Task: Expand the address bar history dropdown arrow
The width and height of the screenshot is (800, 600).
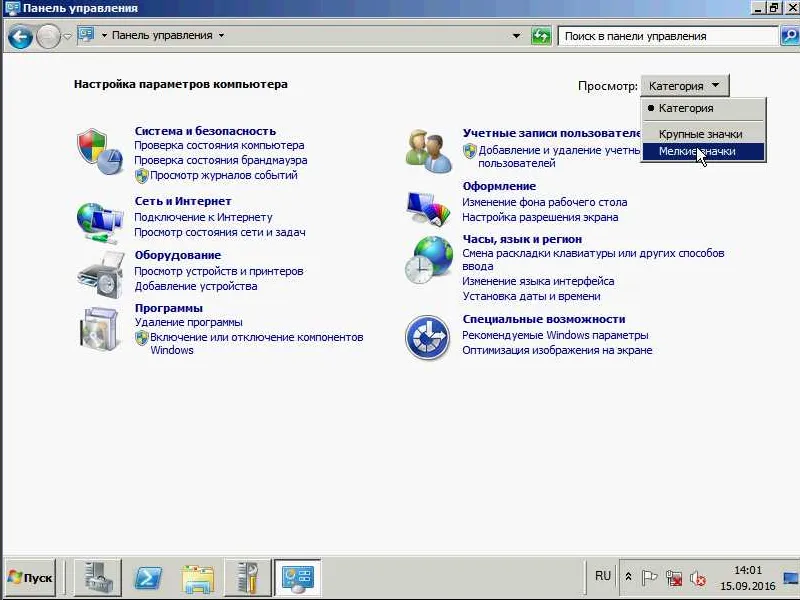Action: point(516,36)
